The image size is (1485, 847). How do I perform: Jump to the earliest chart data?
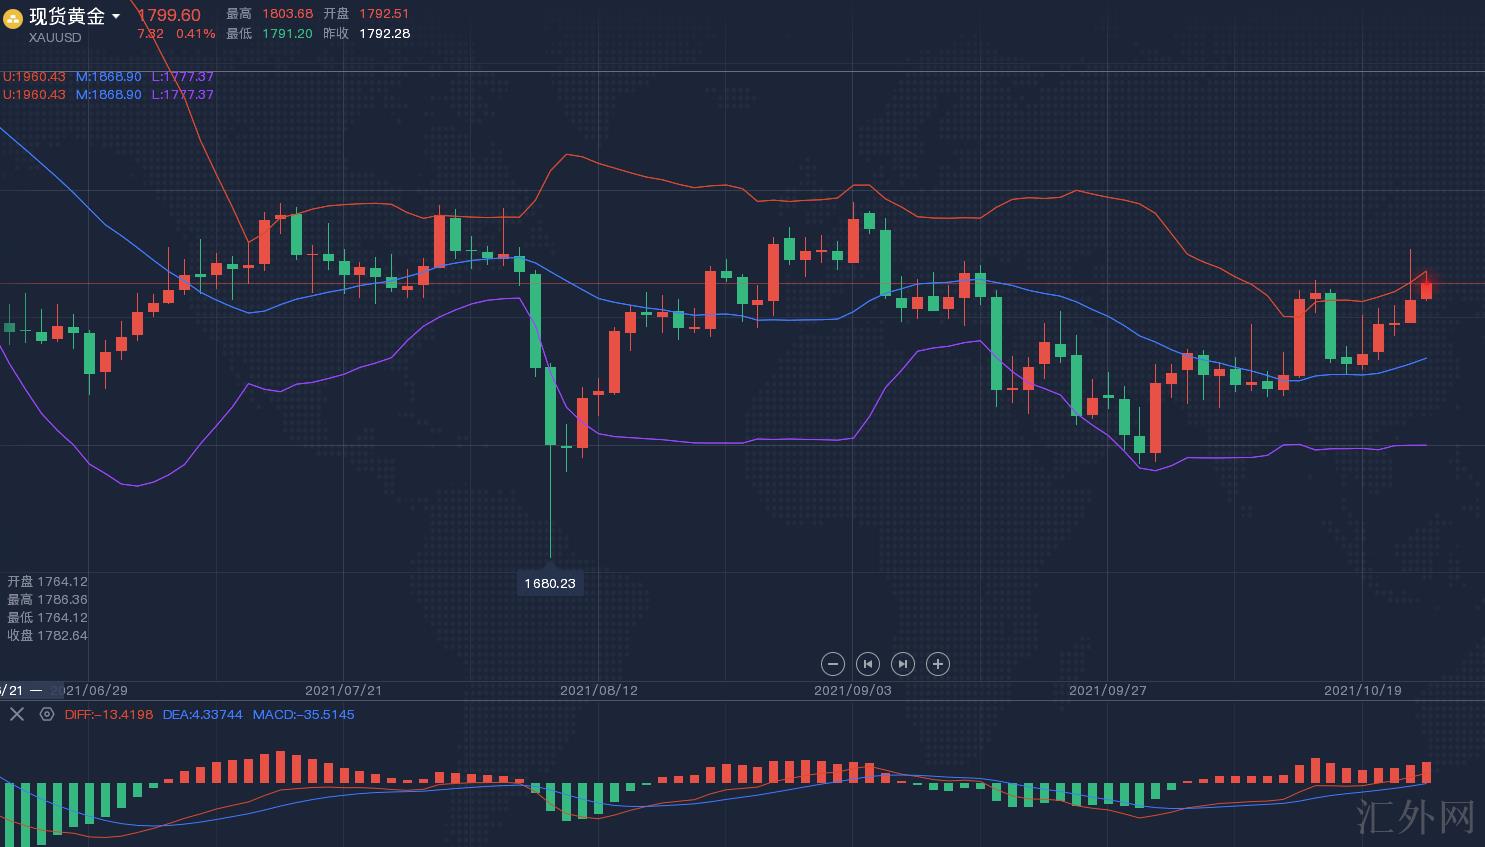pos(867,664)
